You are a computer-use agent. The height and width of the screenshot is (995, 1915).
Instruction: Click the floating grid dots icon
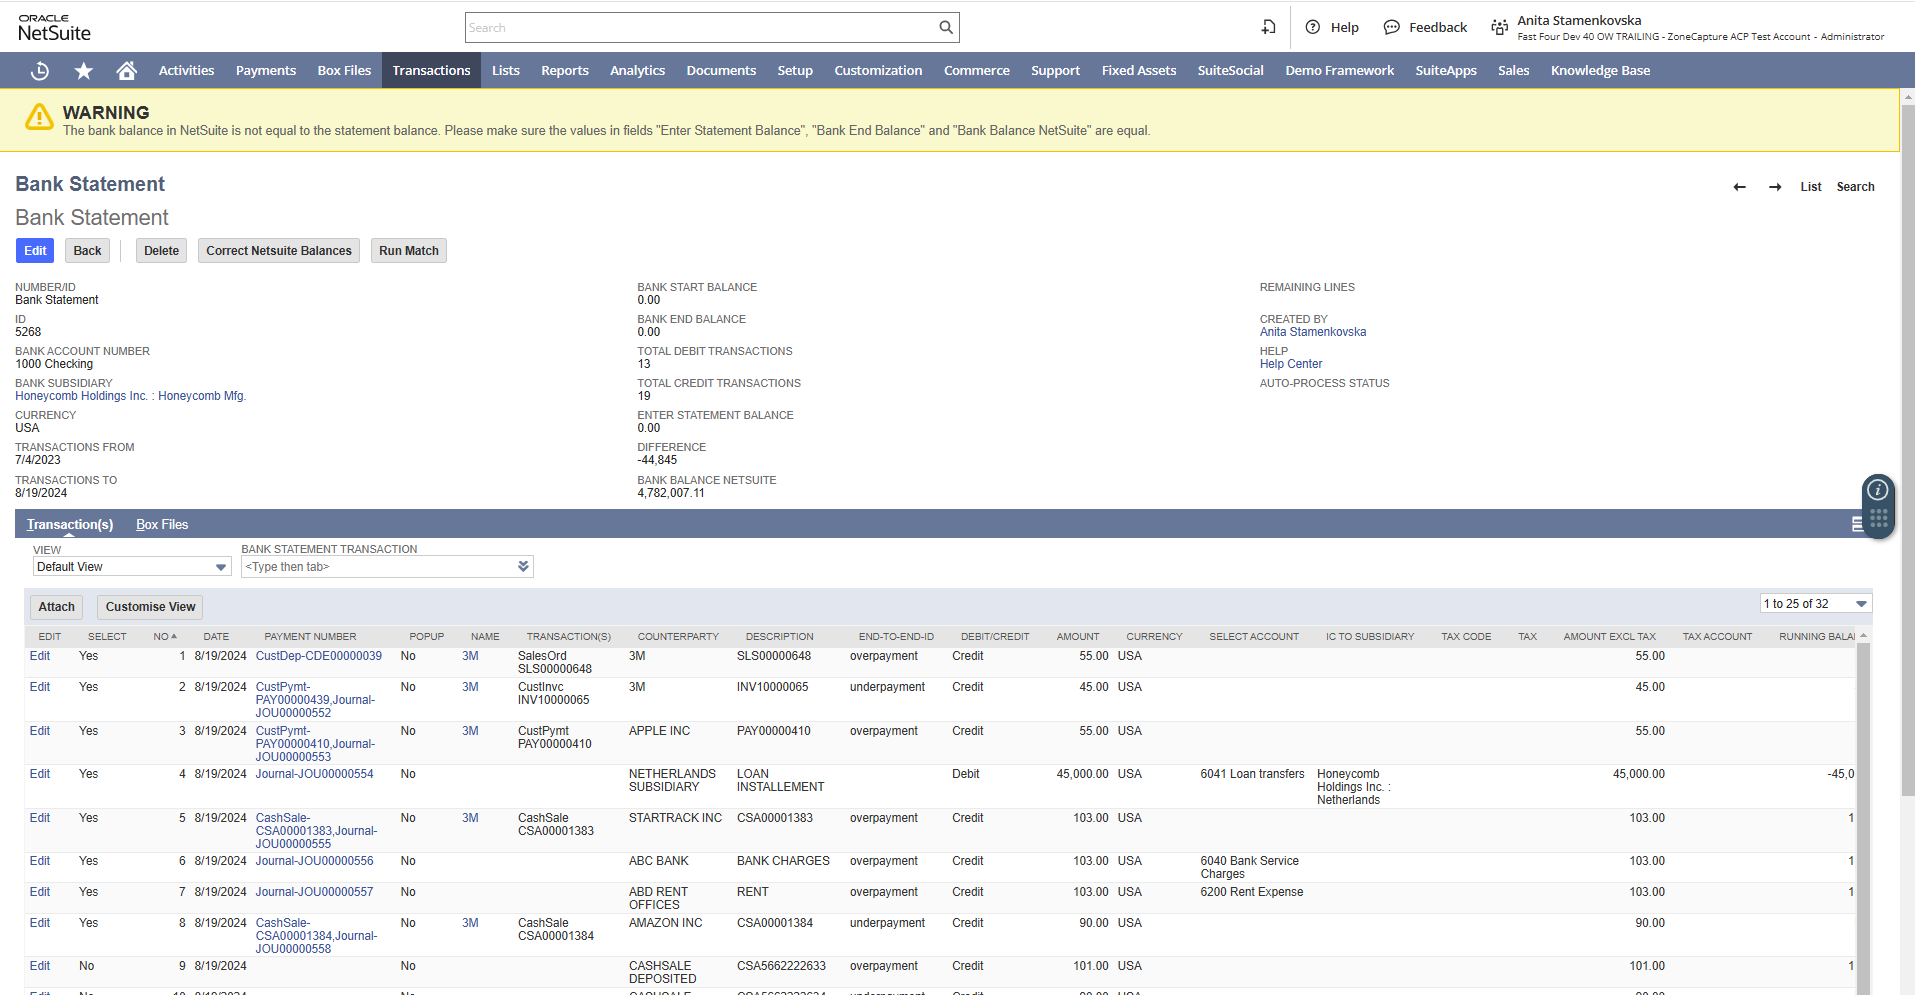tap(1878, 518)
